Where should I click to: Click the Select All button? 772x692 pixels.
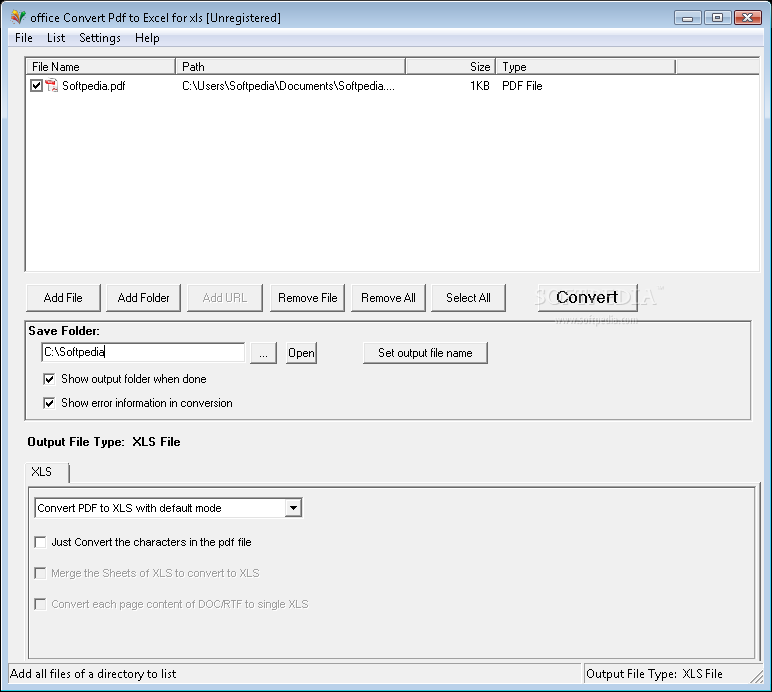tap(468, 298)
